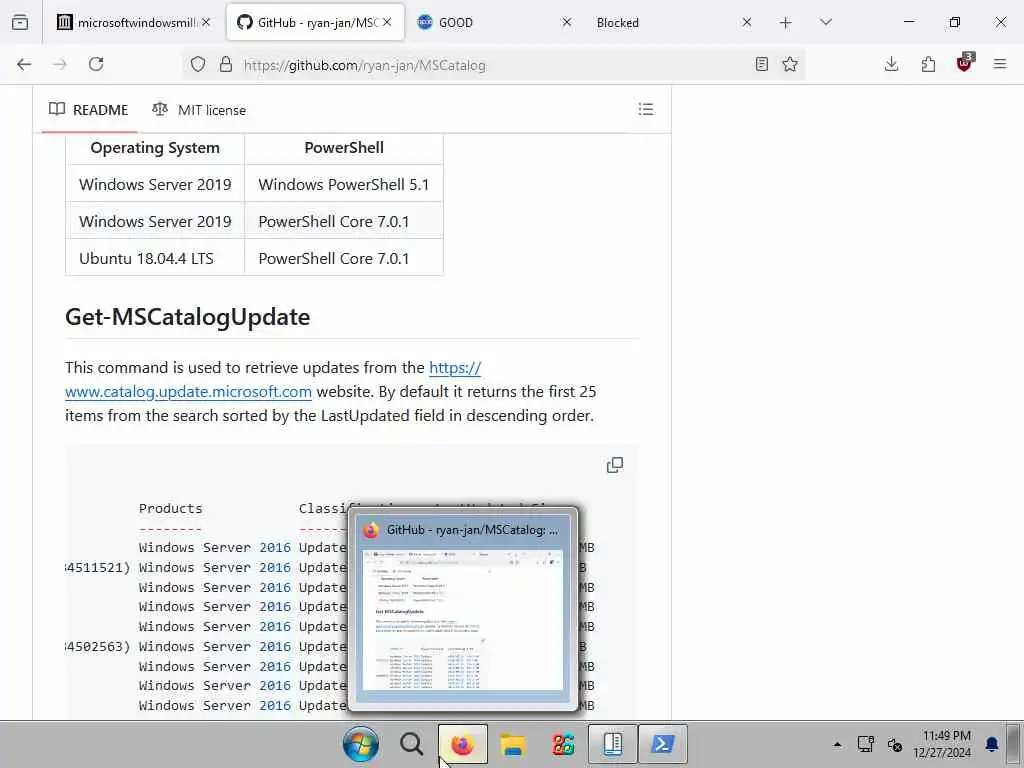Select the GitHub ryan-jan/MSCatalog tab
The height and width of the screenshot is (768, 1024).
pyautogui.click(x=315, y=22)
